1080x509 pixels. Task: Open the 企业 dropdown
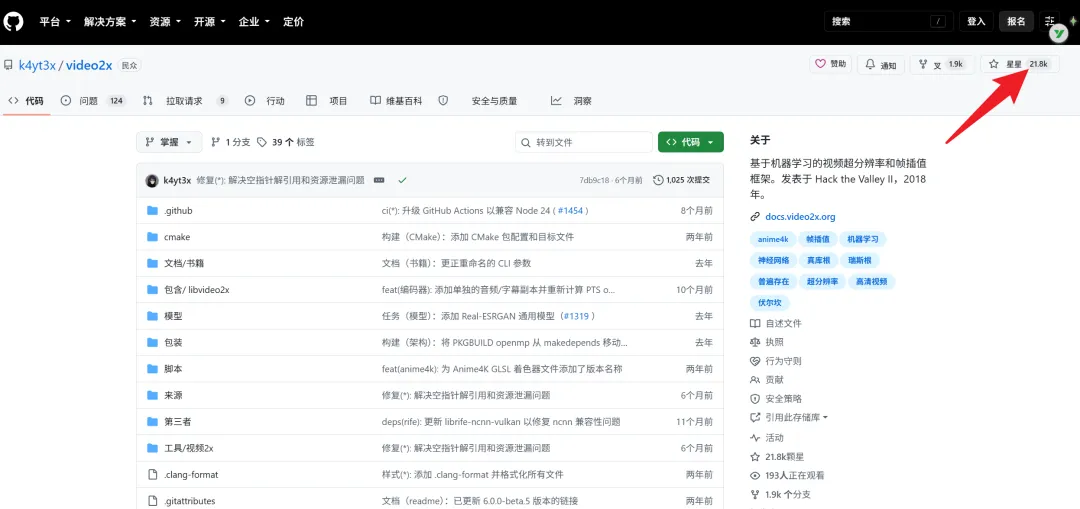254,21
